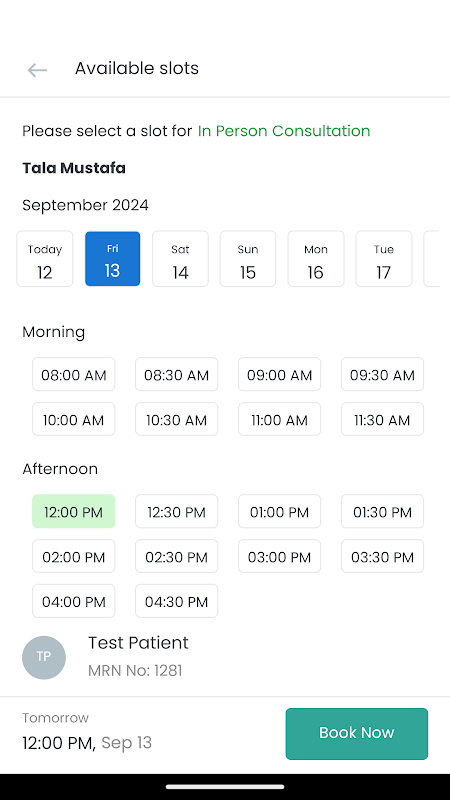Screen dimensions: 450x800
Task: Pick Mon 16 date
Action: coord(316,259)
